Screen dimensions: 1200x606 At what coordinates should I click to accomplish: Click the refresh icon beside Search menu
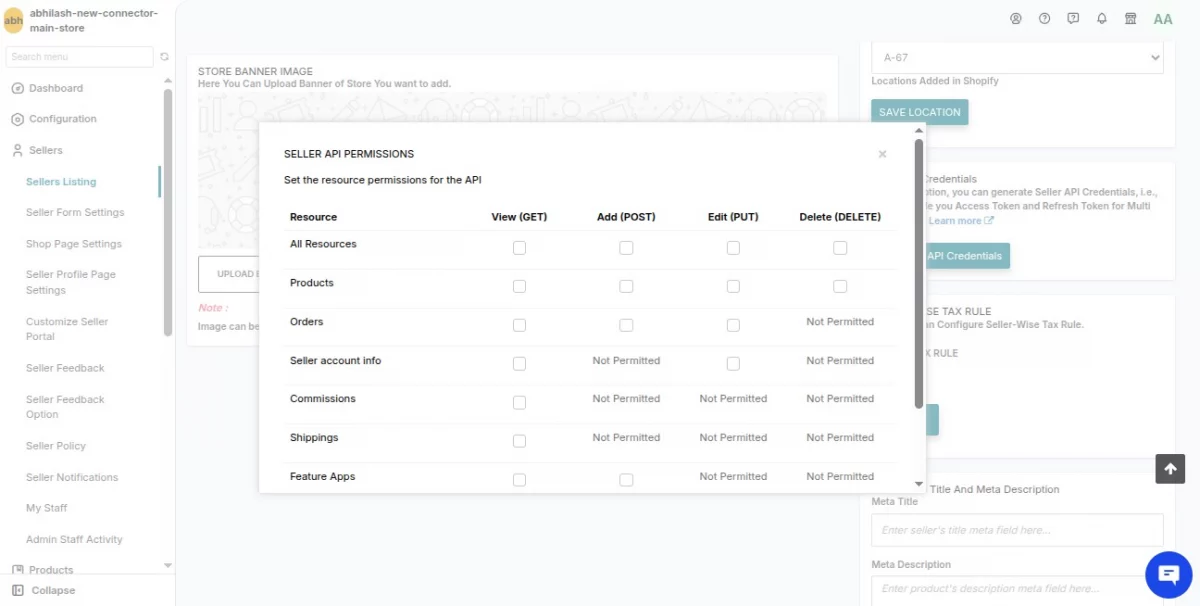point(164,57)
